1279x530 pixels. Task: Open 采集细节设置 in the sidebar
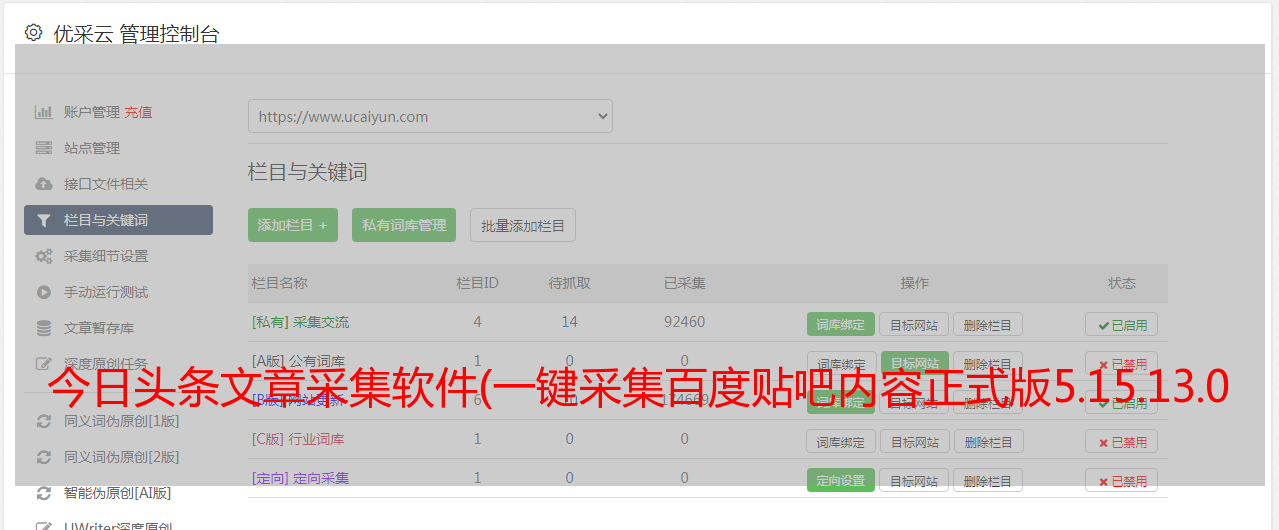point(106,256)
